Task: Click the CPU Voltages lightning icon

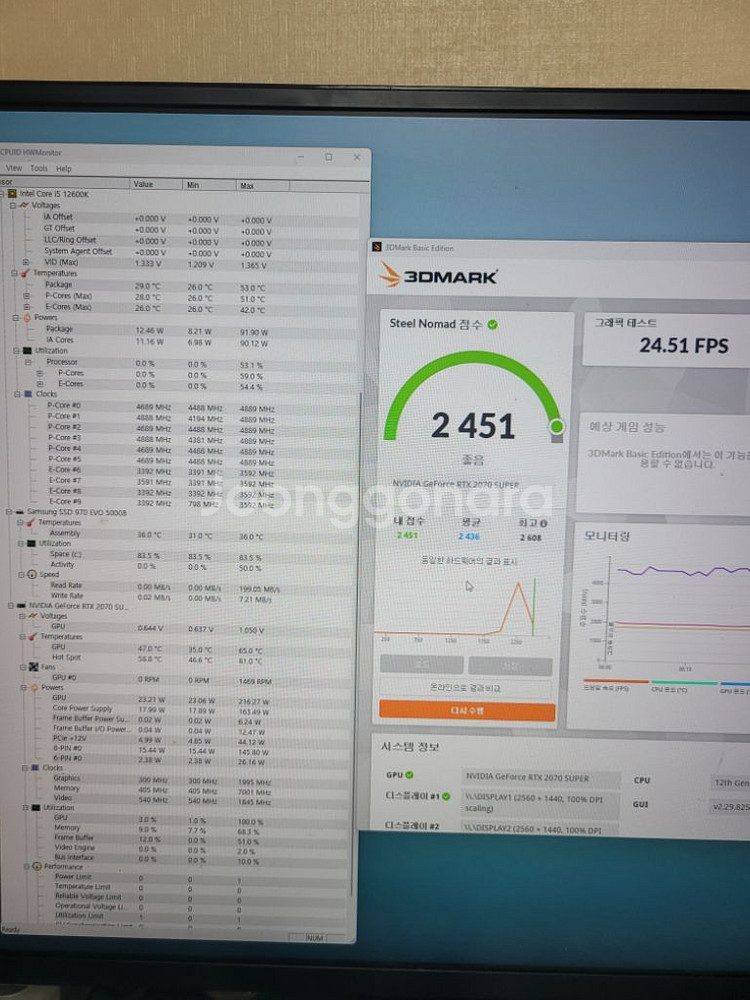Action: click(24, 205)
